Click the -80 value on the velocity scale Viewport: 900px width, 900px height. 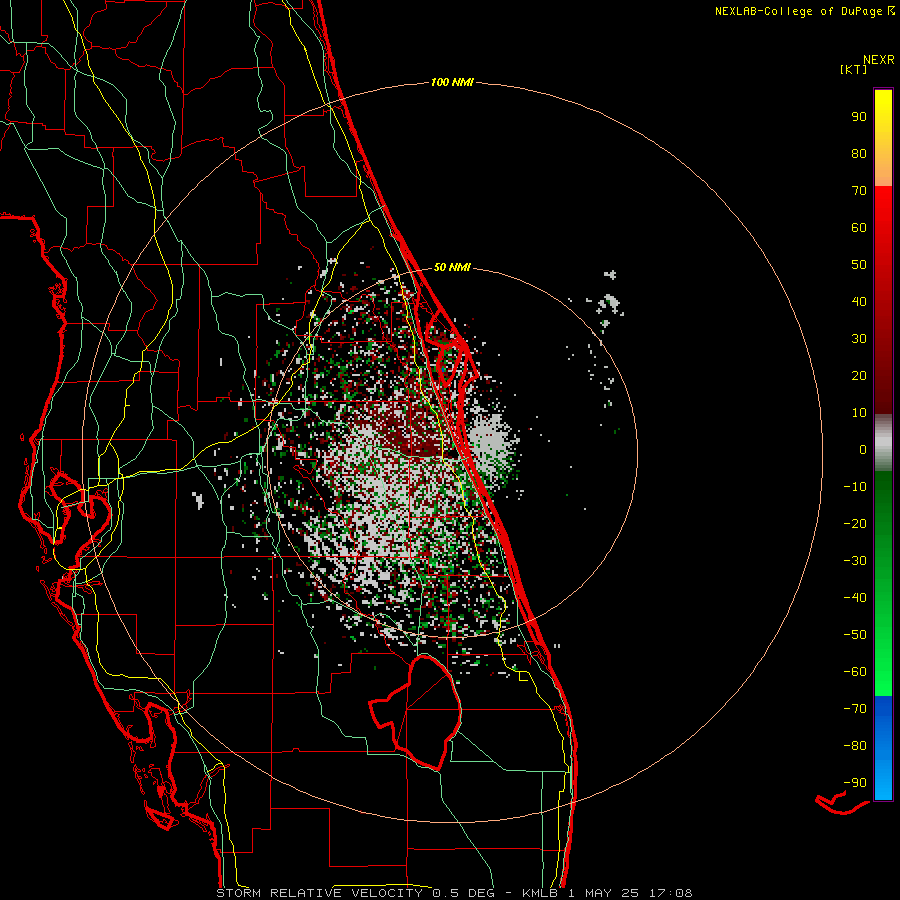point(855,746)
